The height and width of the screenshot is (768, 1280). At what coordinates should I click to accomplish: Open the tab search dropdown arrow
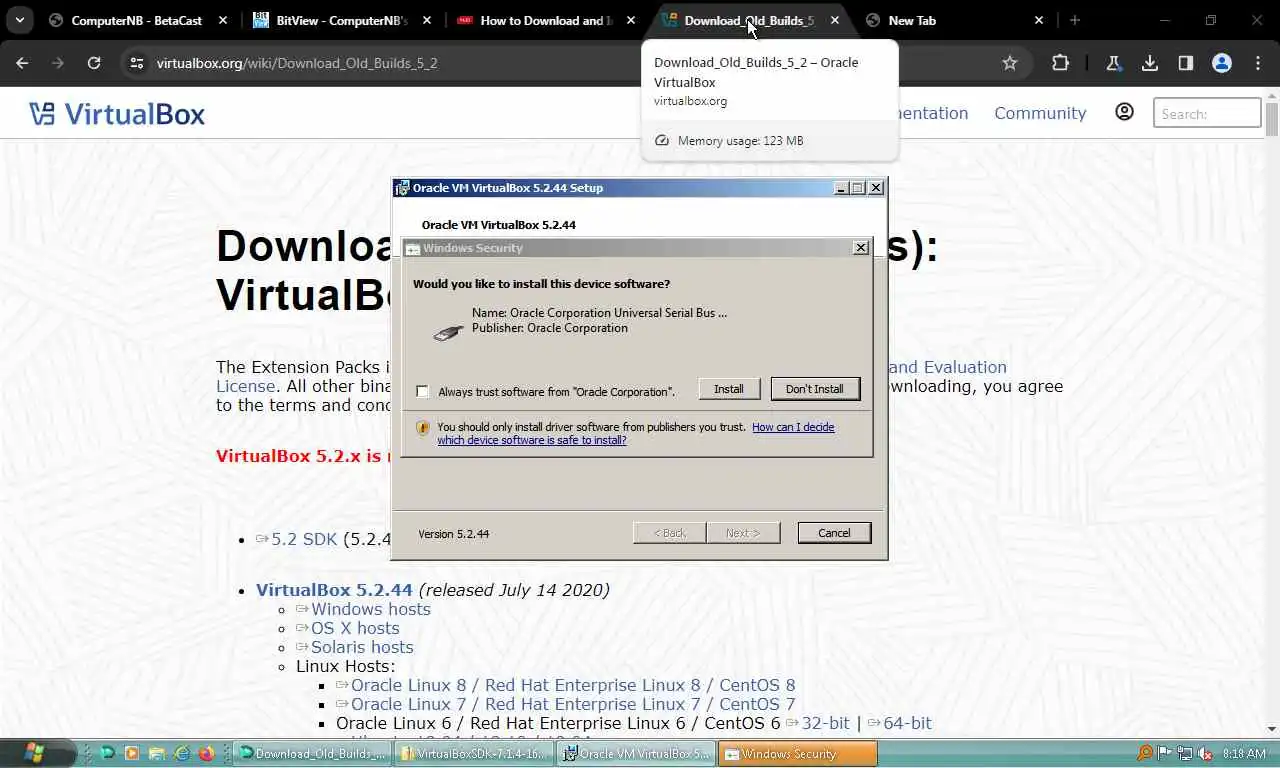(20, 20)
